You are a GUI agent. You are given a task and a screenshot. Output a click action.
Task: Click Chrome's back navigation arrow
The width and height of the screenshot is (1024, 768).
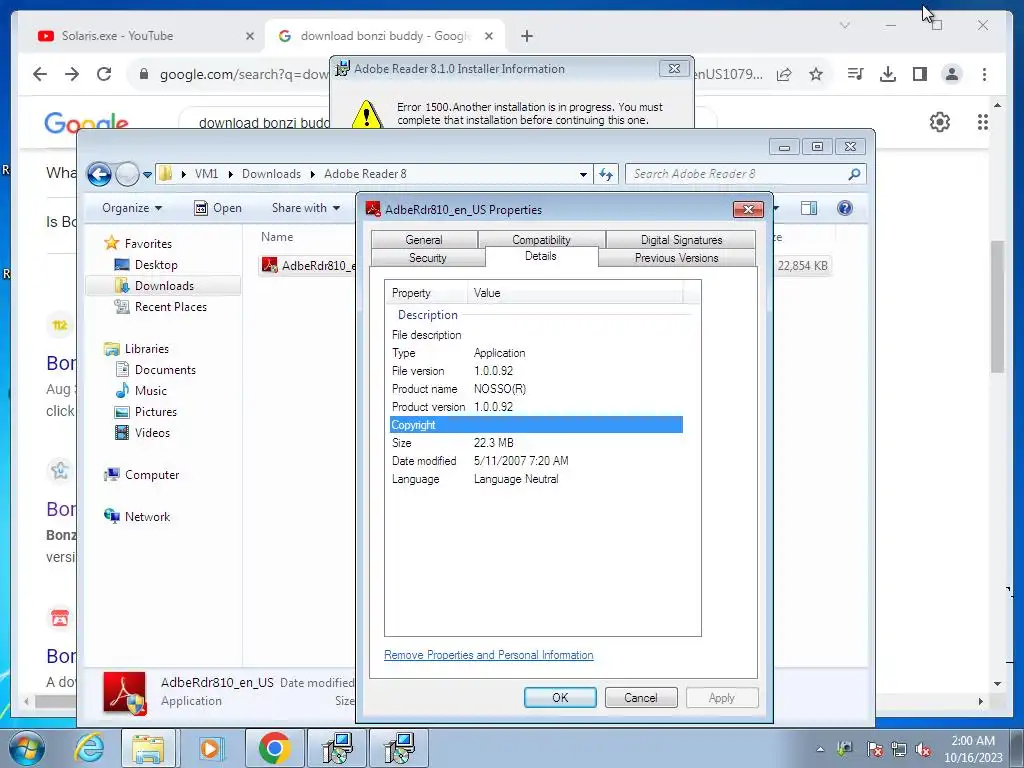pyautogui.click(x=40, y=74)
